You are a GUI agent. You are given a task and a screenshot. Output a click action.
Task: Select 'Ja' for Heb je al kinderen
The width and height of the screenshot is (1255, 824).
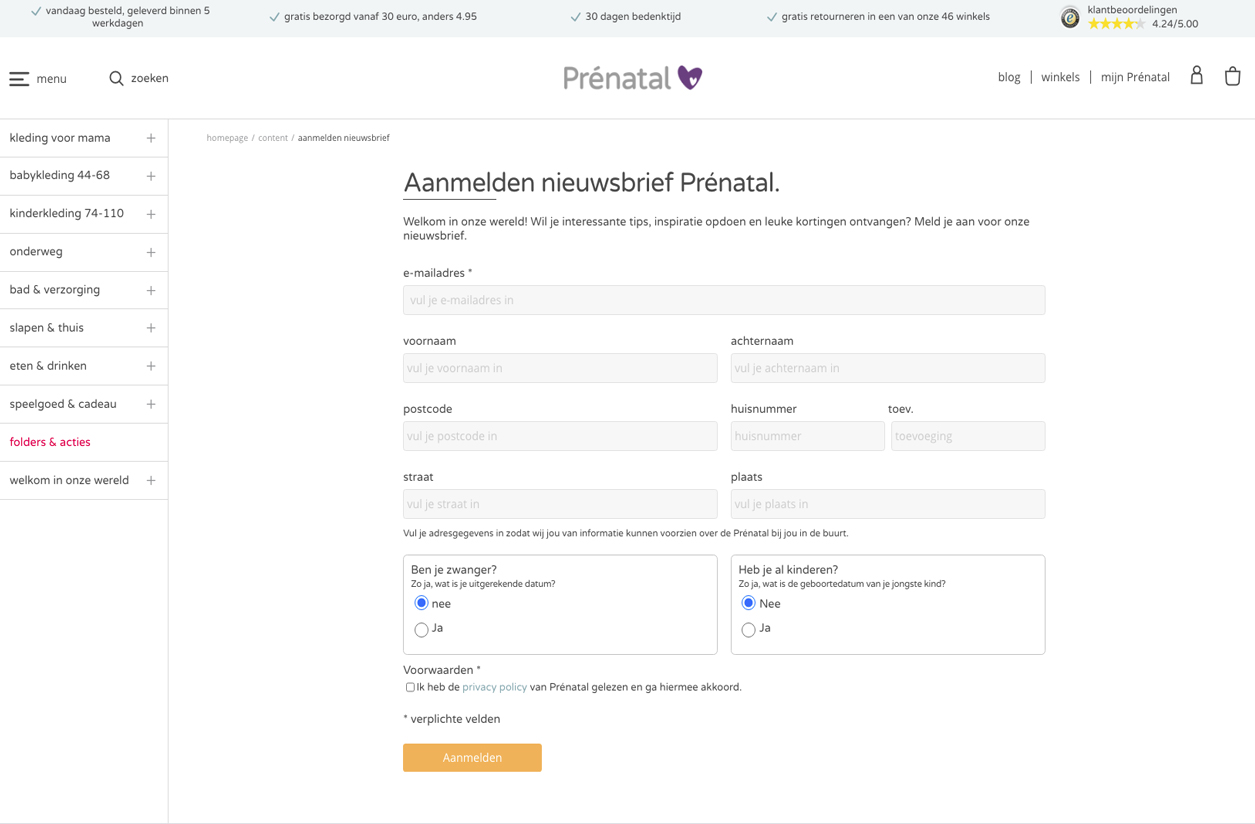tap(748, 629)
